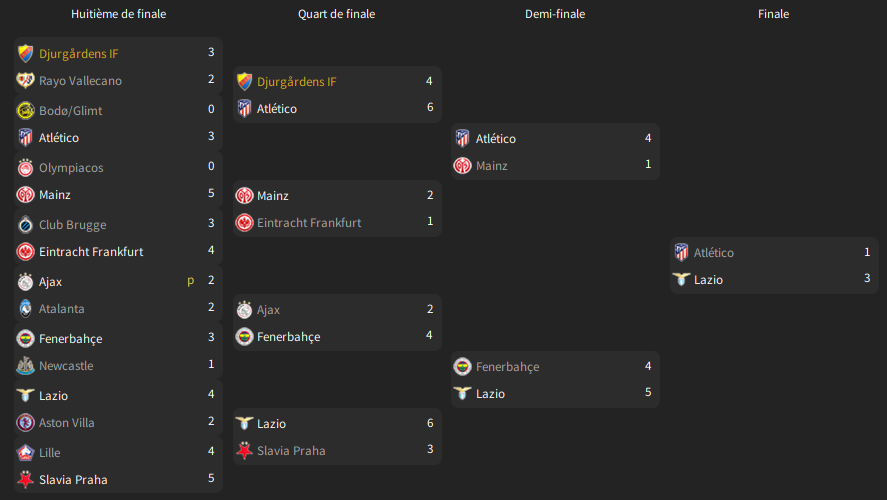
Task: Click the Quart de finale column header
Action: coord(337,14)
